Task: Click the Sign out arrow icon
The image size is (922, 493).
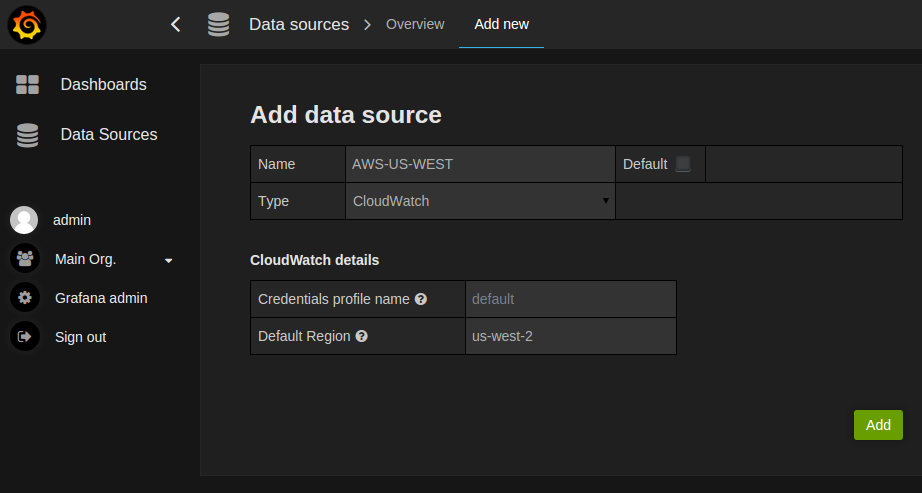Action: click(24, 337)
